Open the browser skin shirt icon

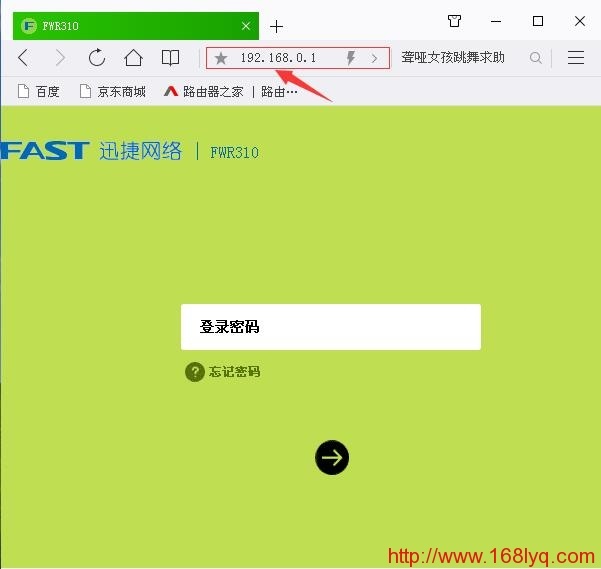454,21
